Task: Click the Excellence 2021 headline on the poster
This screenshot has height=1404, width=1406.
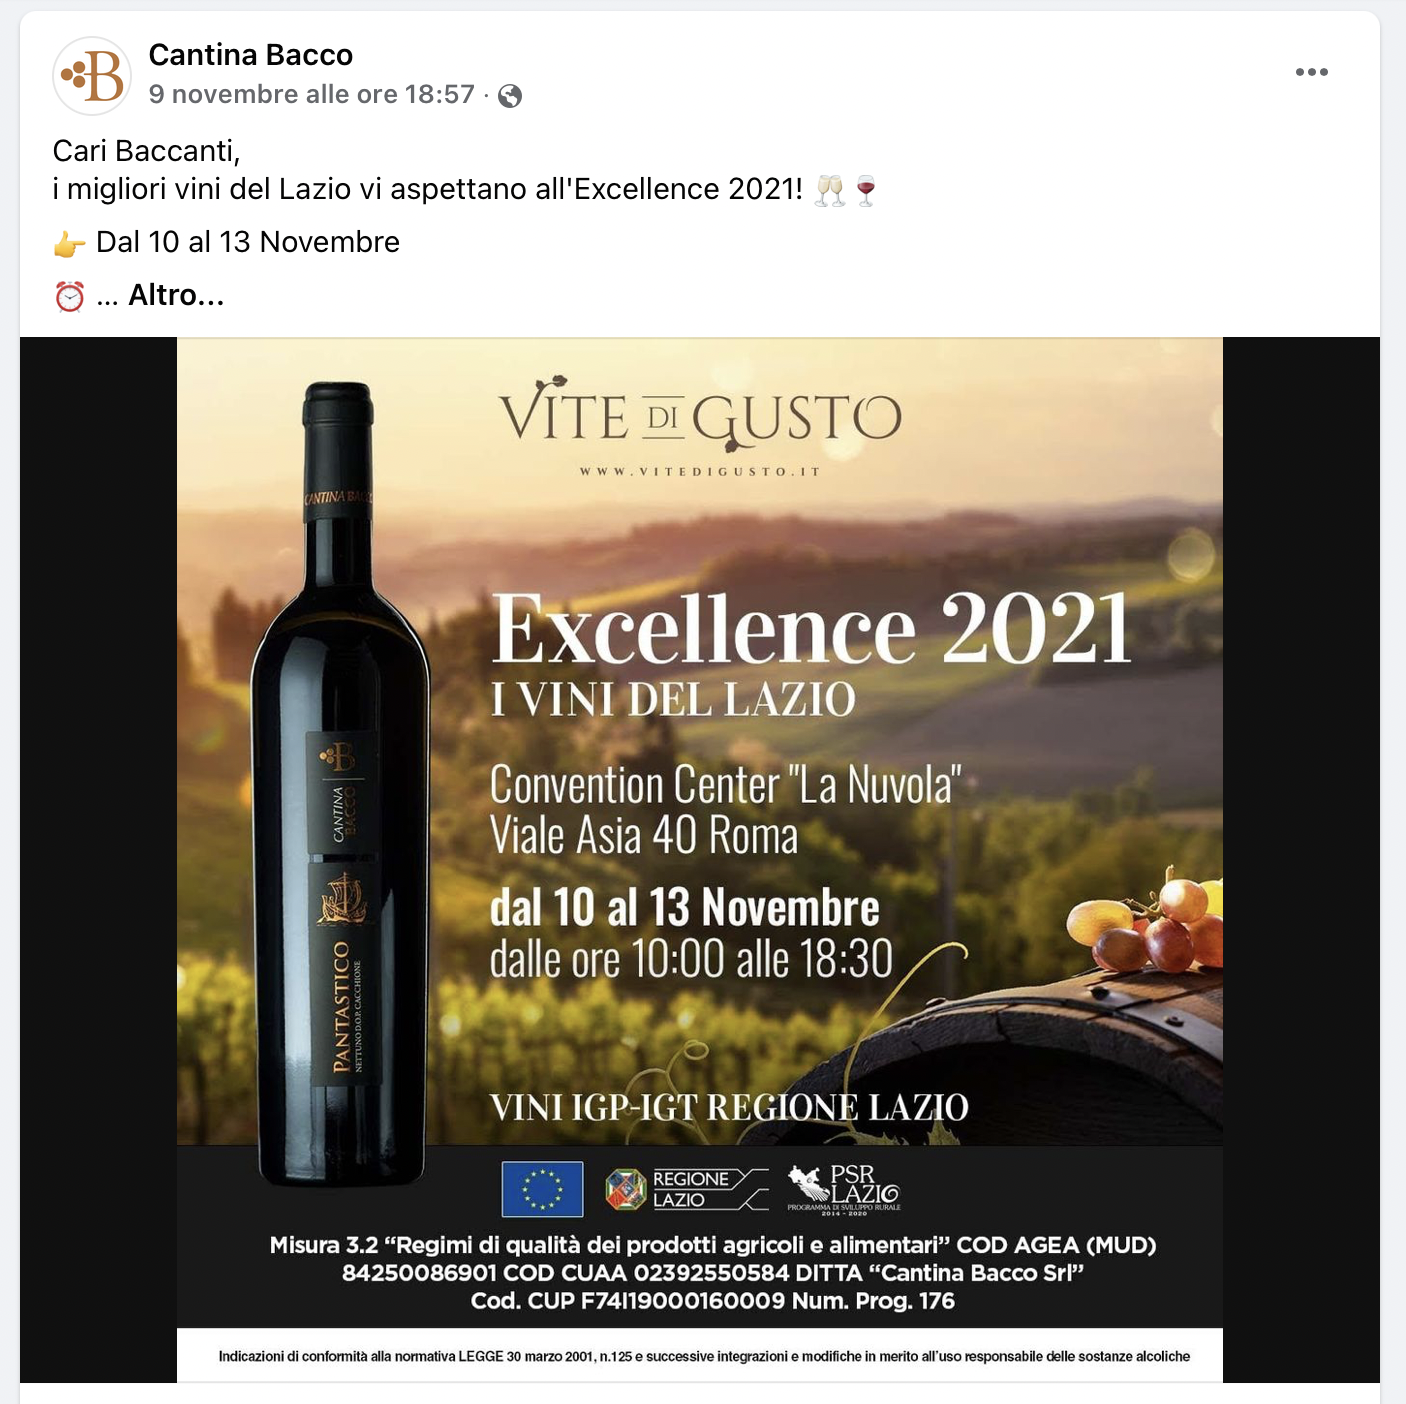Action: [812, 628]
